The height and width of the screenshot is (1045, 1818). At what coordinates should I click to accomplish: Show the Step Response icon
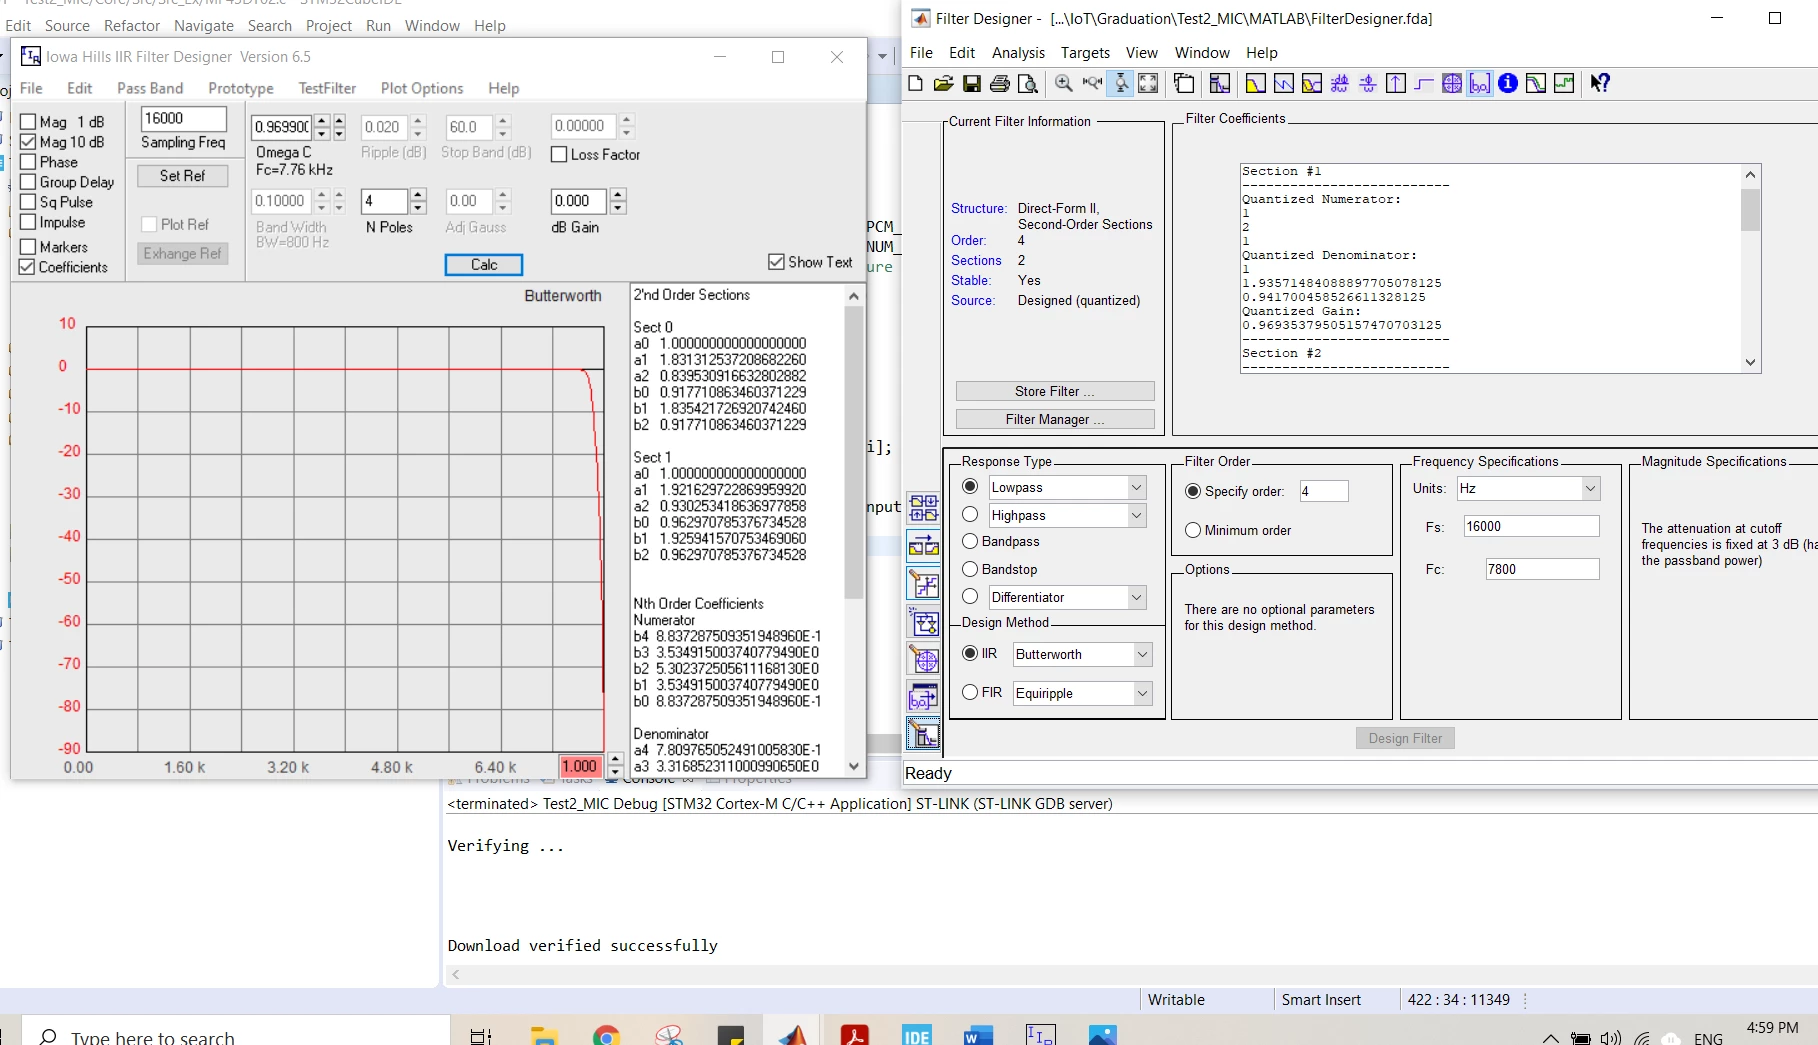(x=1424, y=83)
